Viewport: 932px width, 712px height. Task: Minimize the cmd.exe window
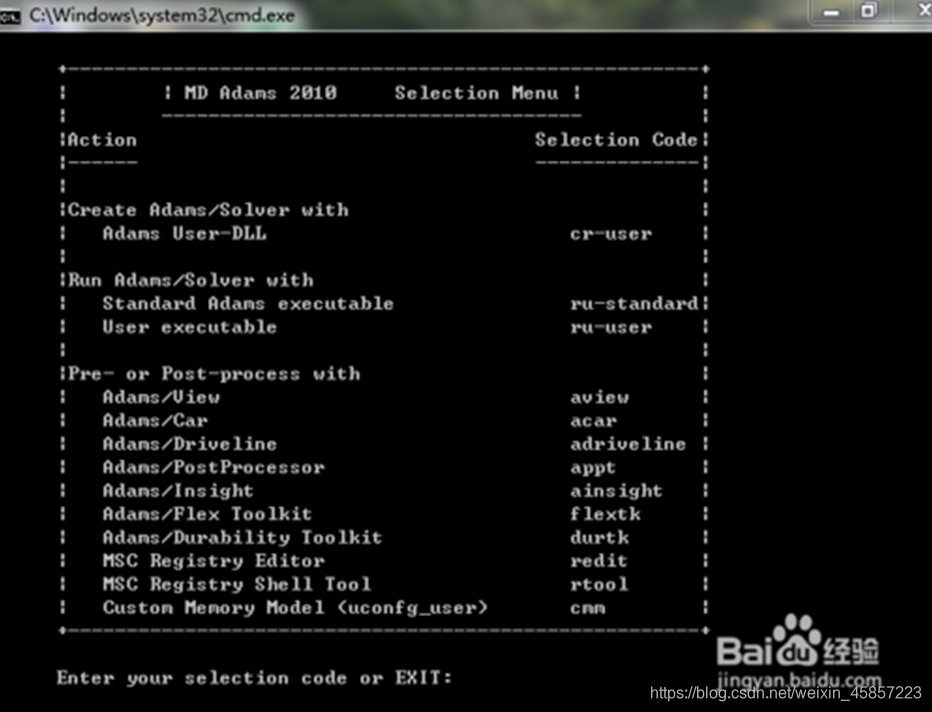coord(831,12)
